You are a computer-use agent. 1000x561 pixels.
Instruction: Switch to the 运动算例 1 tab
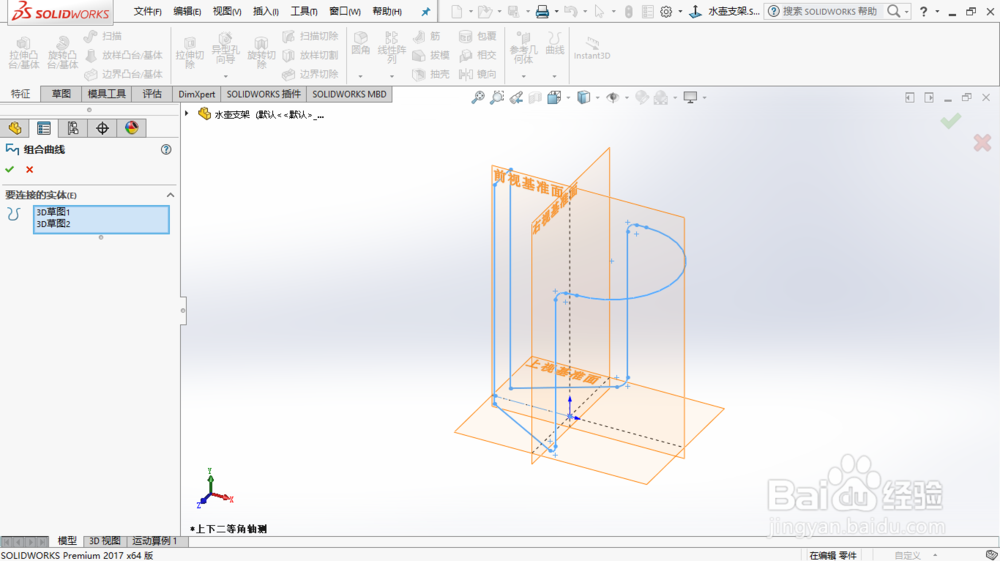(x=155, y=541)
